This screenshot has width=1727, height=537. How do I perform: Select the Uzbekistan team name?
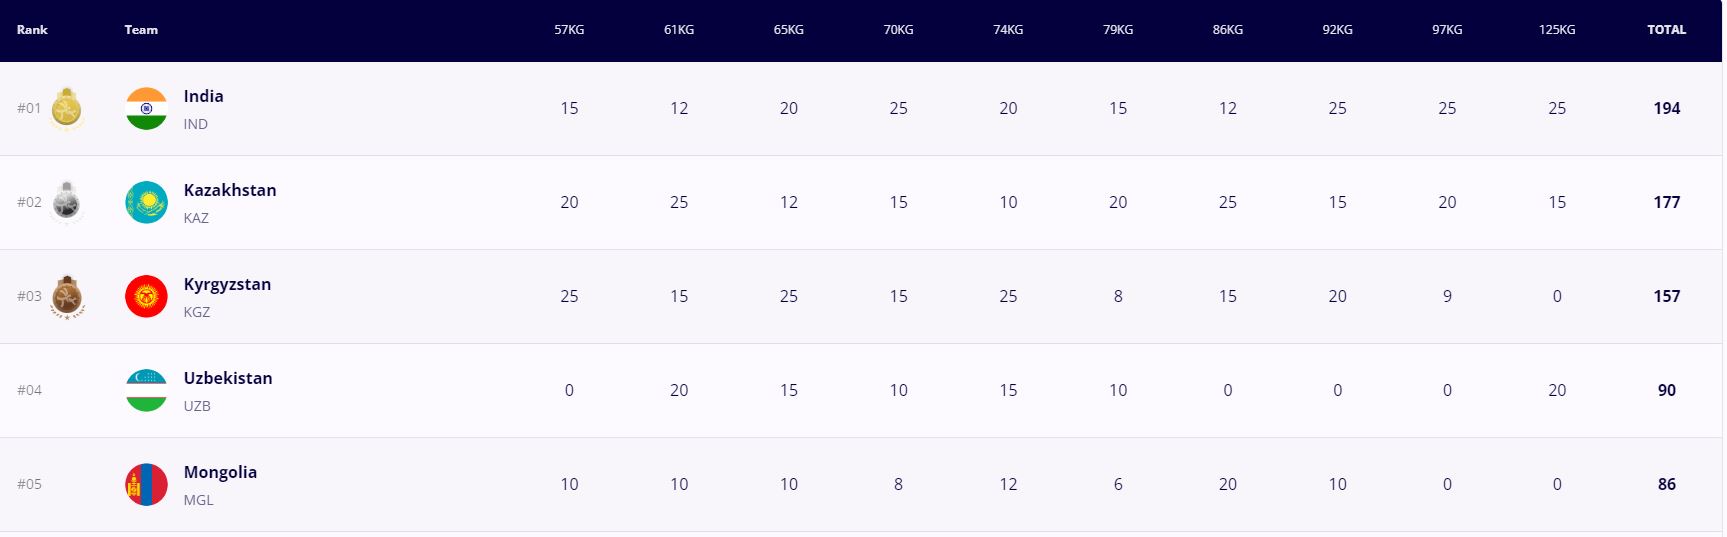pyautogui.click(x=227, y=378)
